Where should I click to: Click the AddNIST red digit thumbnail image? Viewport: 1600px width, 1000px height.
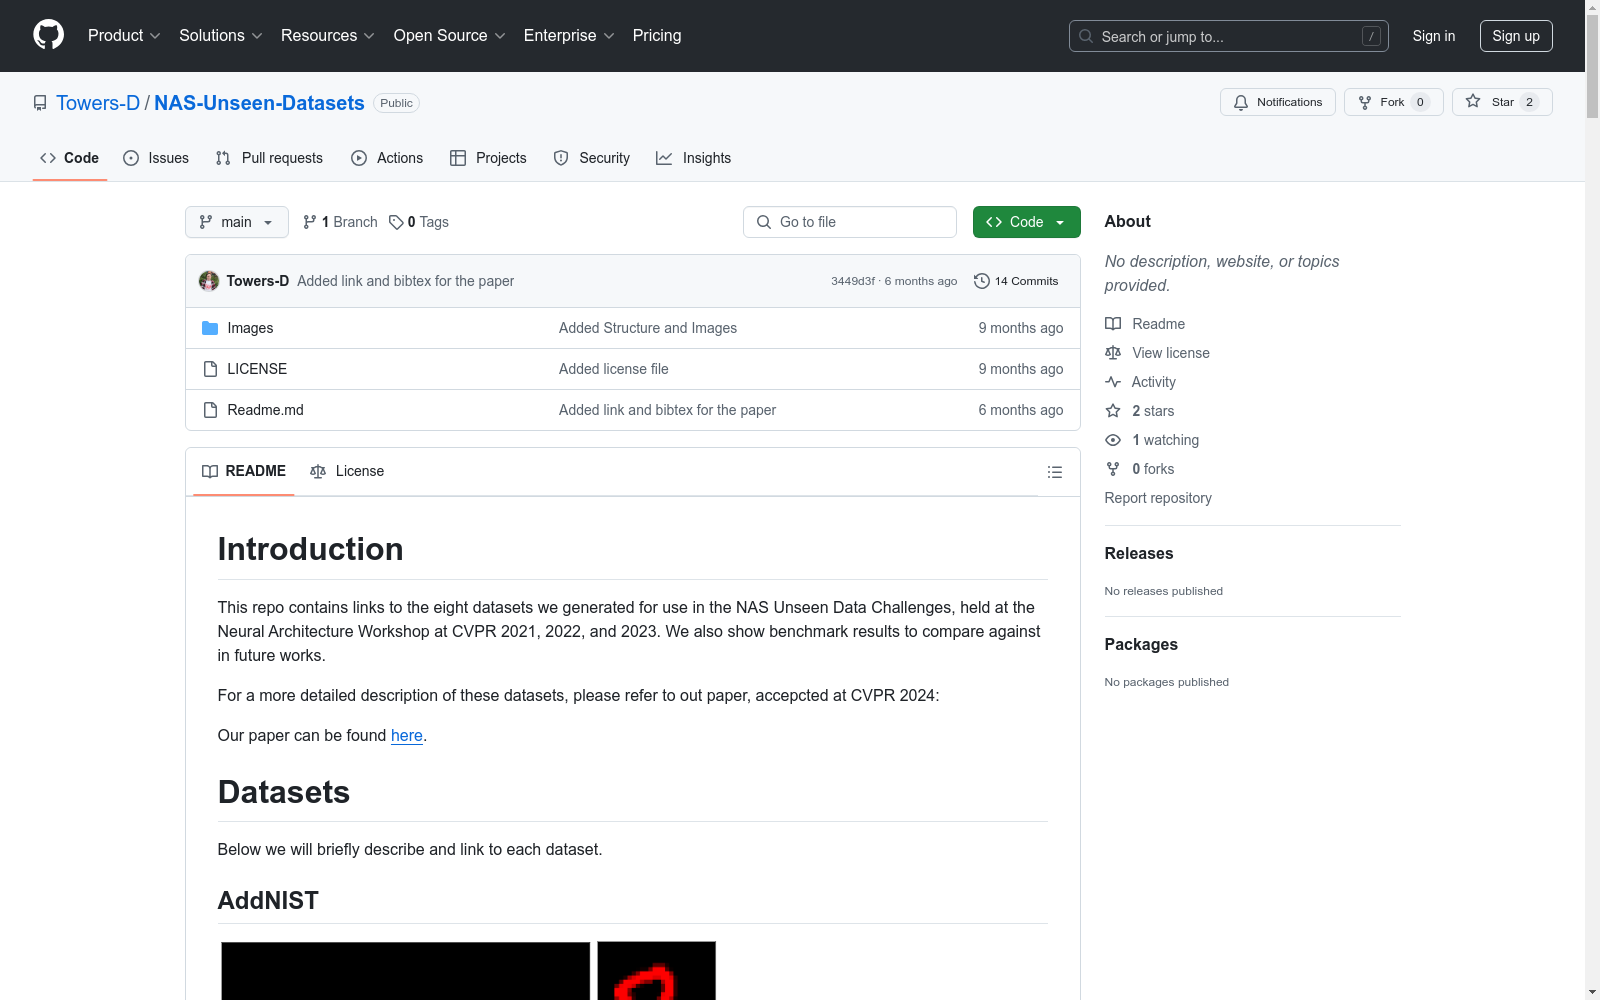point(656,971)
